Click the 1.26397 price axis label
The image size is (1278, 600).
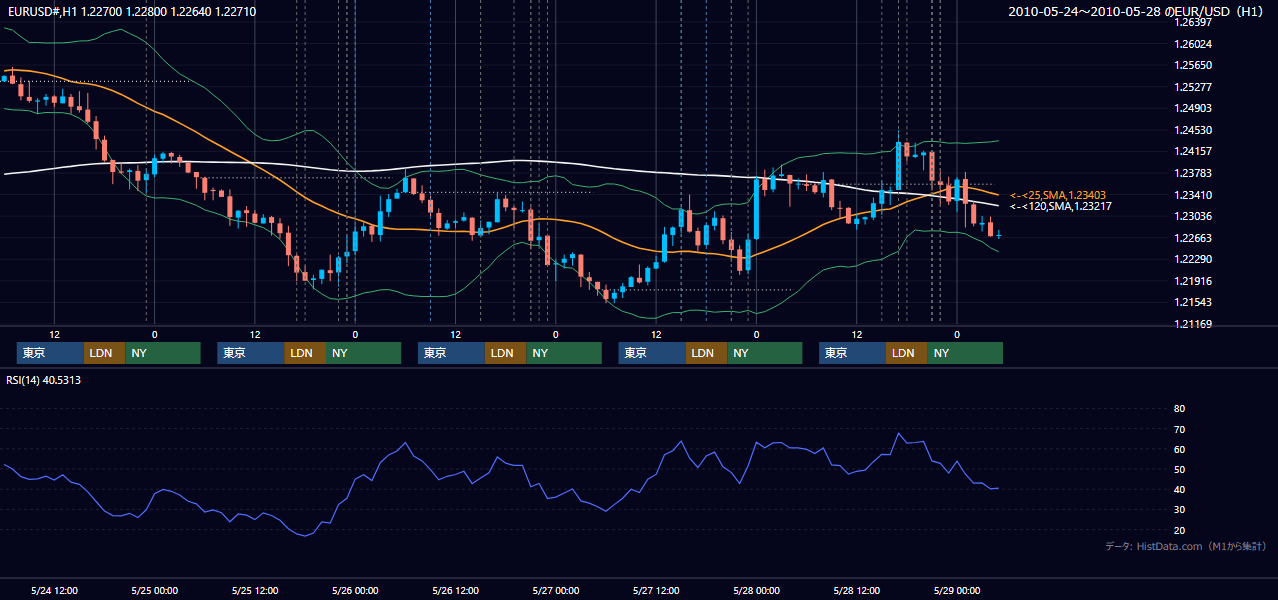(x=1192, y=22)
